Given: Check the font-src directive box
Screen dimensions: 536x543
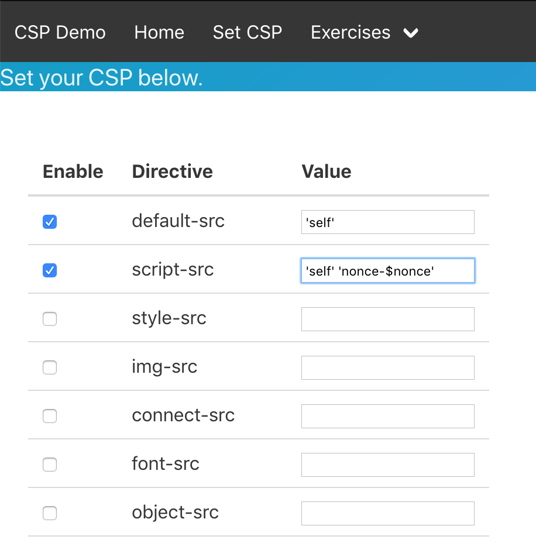Looking at the screenshot, I should pyautogui.click(x=50, y=465).
